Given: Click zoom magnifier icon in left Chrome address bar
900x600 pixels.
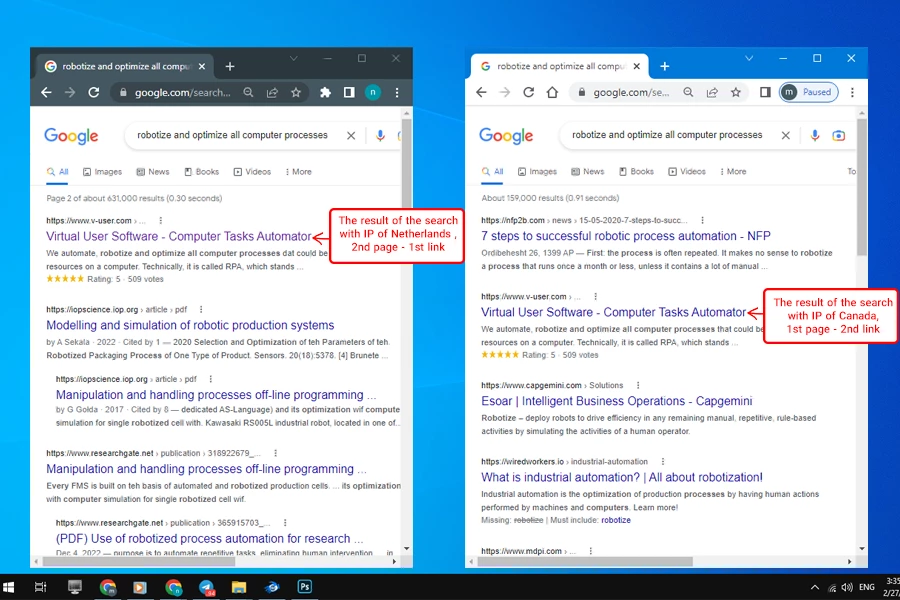Looking at the screenshot, I should (248, 92).
